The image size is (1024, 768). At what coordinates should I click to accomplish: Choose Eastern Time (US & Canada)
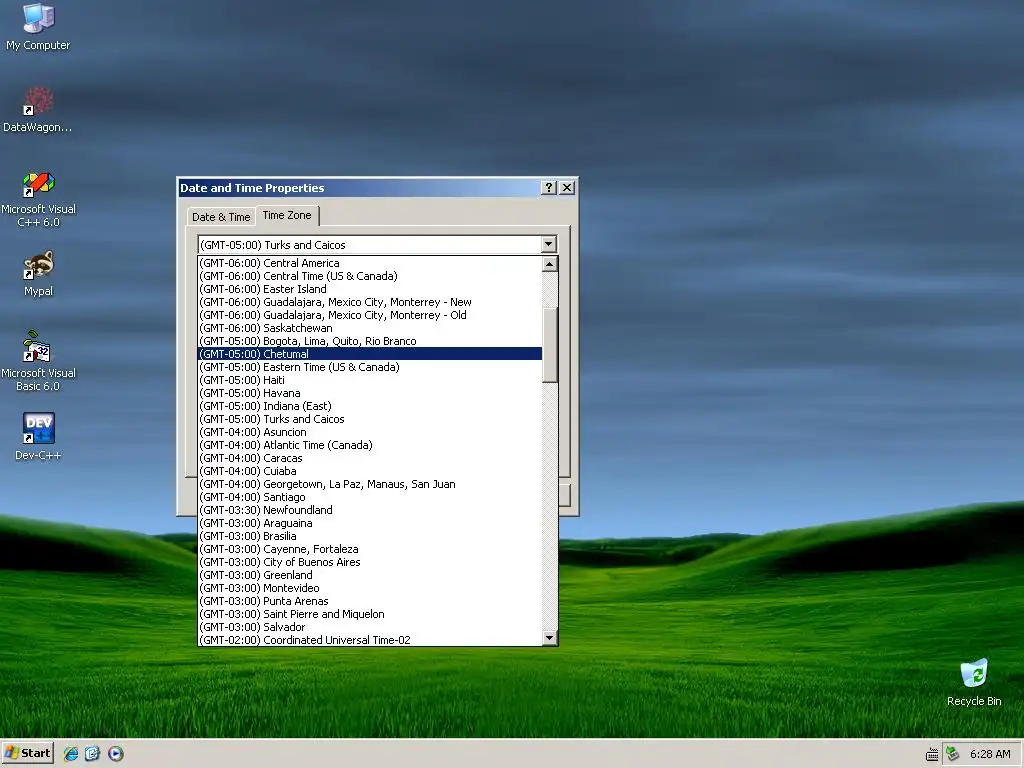[x=370, y=367]
